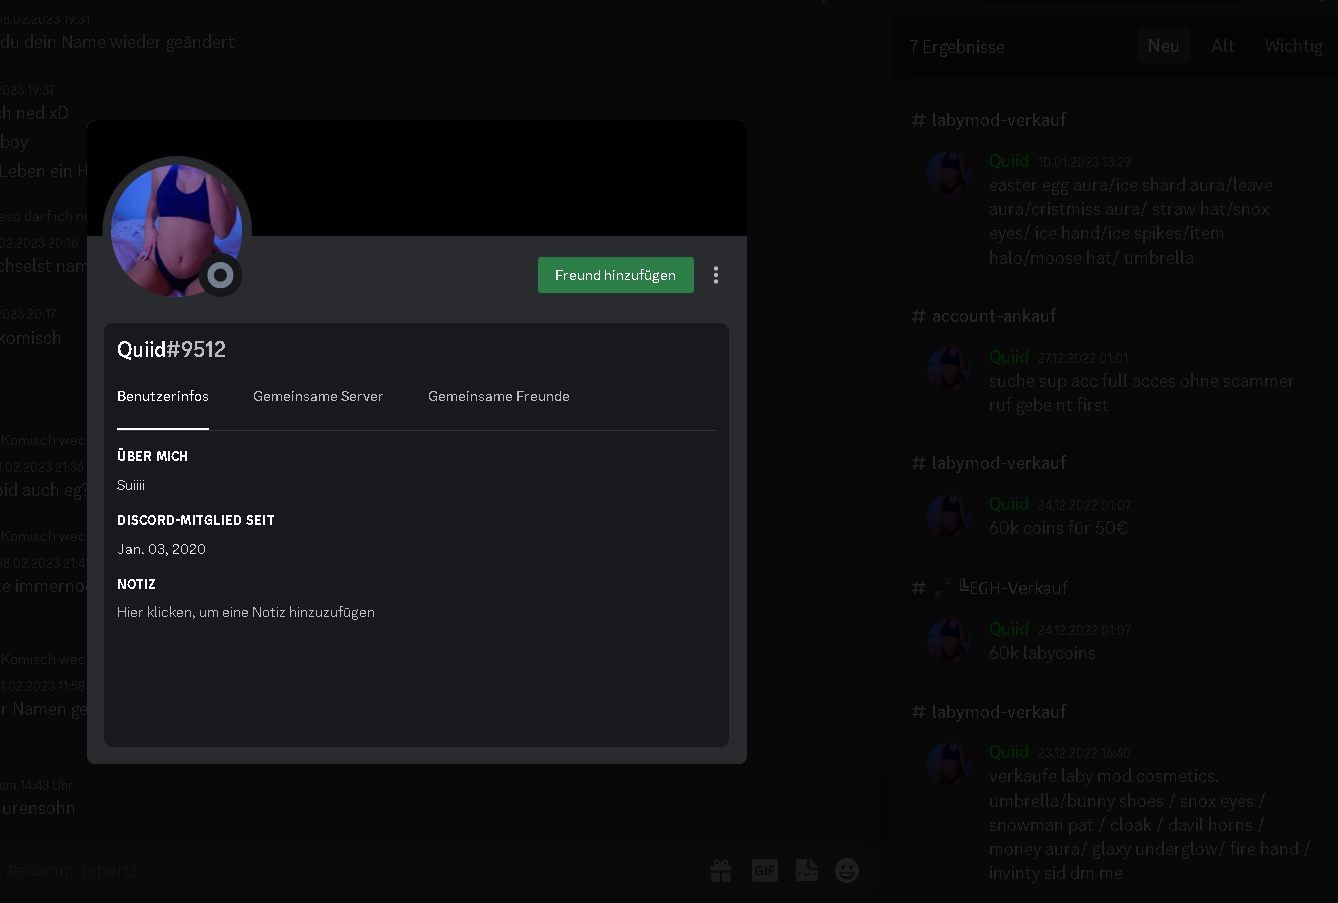This screenshot has width=1338, height=903.
Task: Click the avatar beside the 60k coins für 50€ message
Action: point(949,515)
